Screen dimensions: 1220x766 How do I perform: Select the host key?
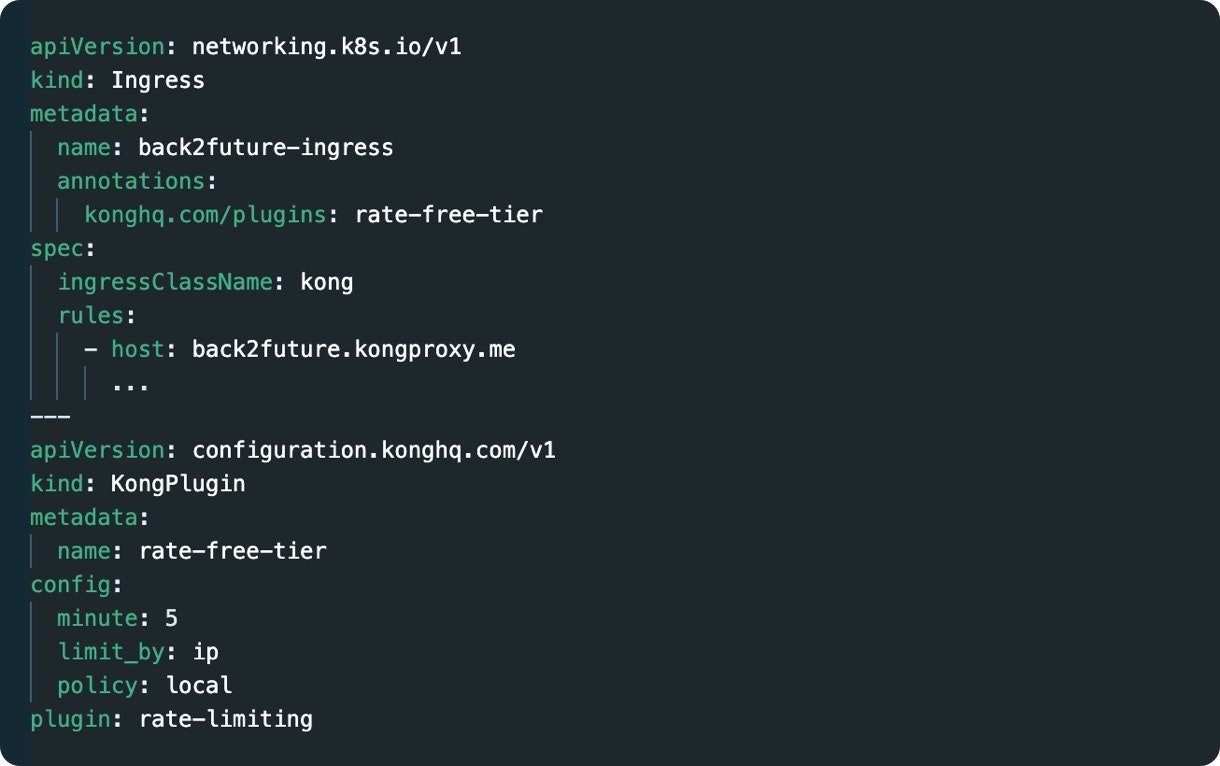138,349
